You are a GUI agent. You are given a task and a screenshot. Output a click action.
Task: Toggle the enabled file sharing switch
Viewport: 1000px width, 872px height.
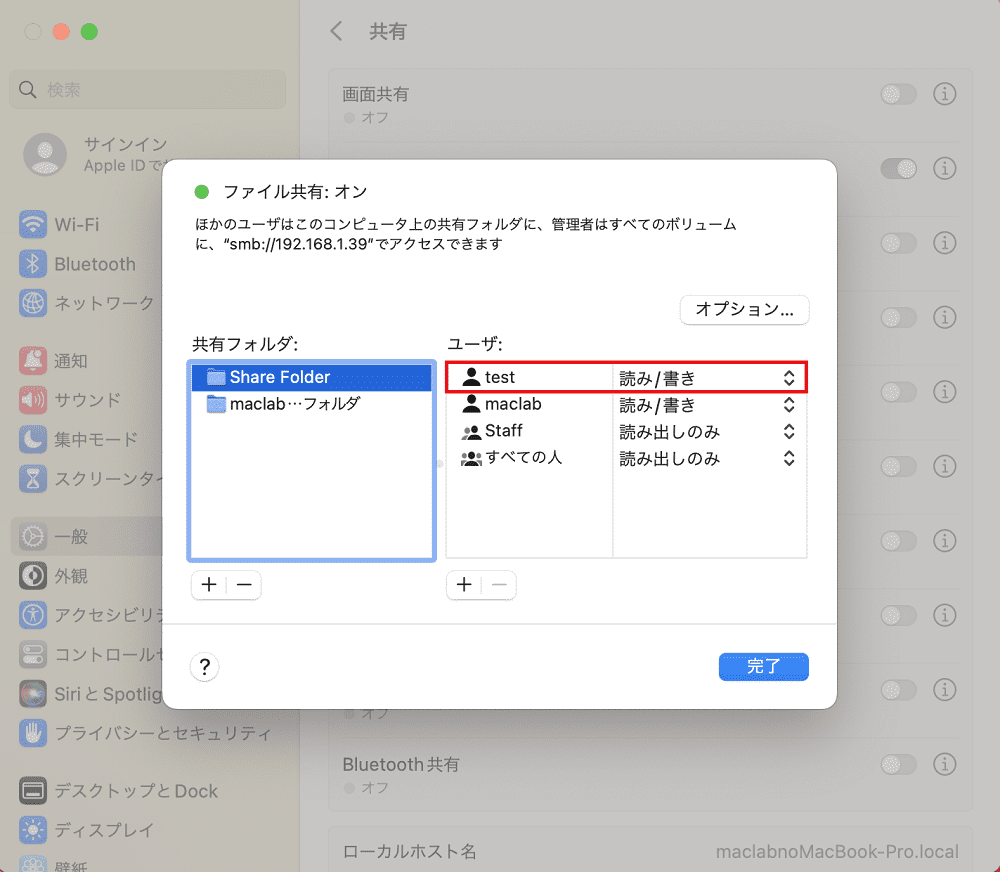click(x=899, y=168)
